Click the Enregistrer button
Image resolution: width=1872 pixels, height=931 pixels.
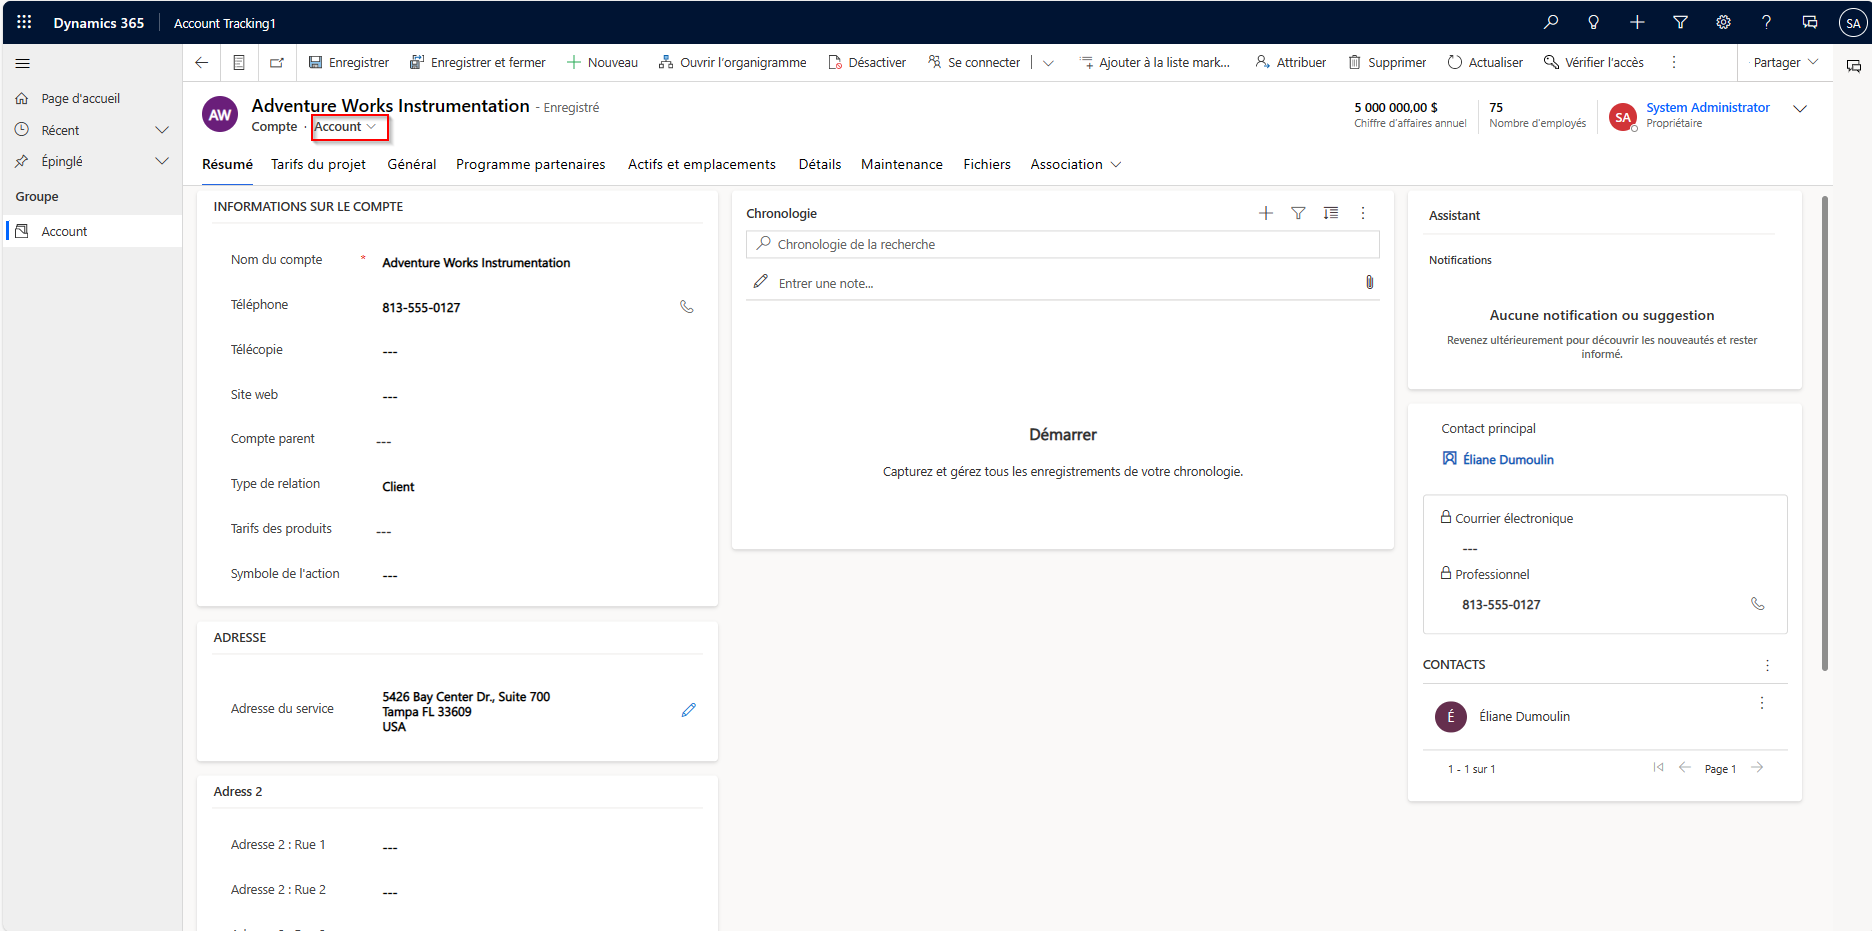tap(349, 62)
